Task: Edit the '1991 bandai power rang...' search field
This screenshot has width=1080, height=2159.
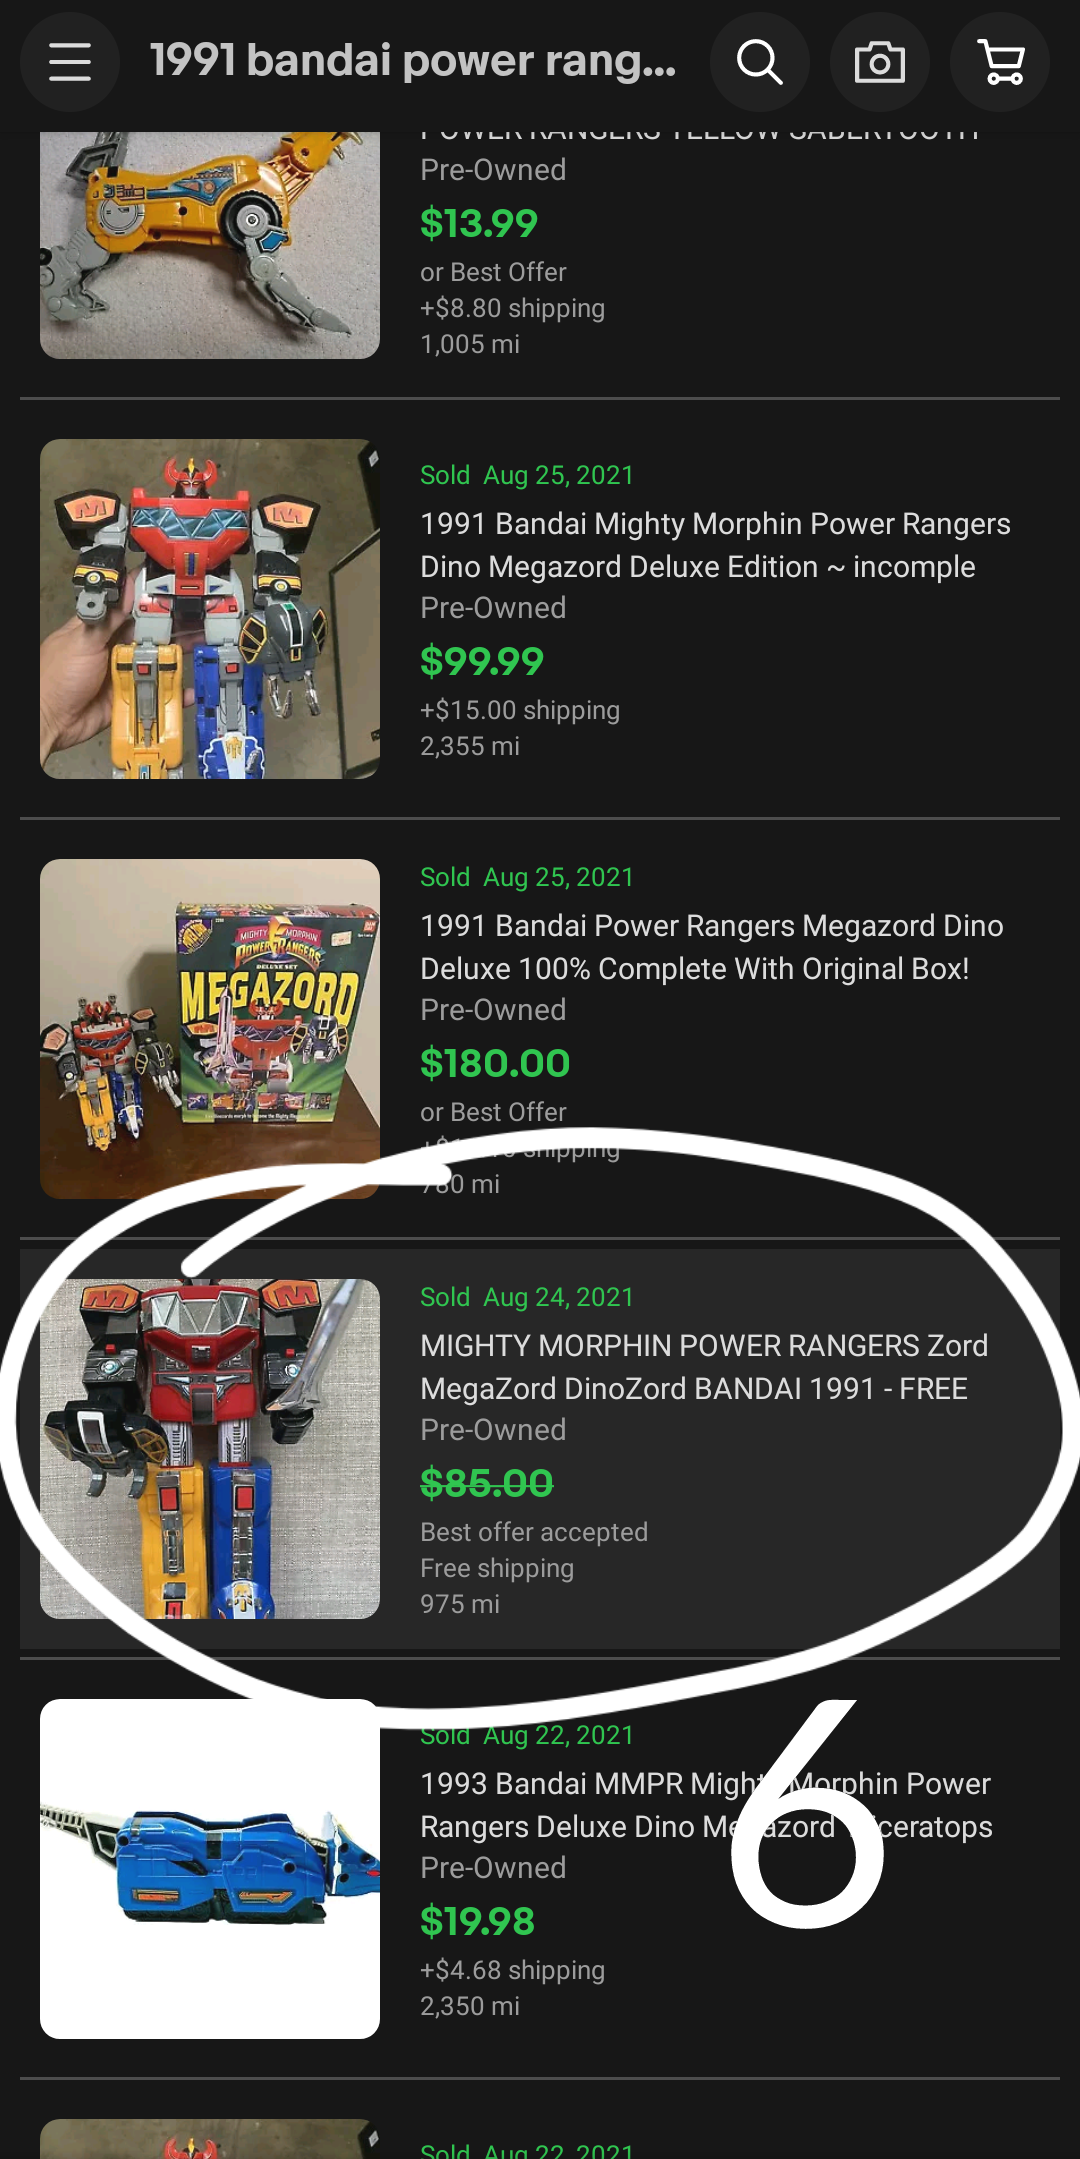Action: [x=413, y=61]
